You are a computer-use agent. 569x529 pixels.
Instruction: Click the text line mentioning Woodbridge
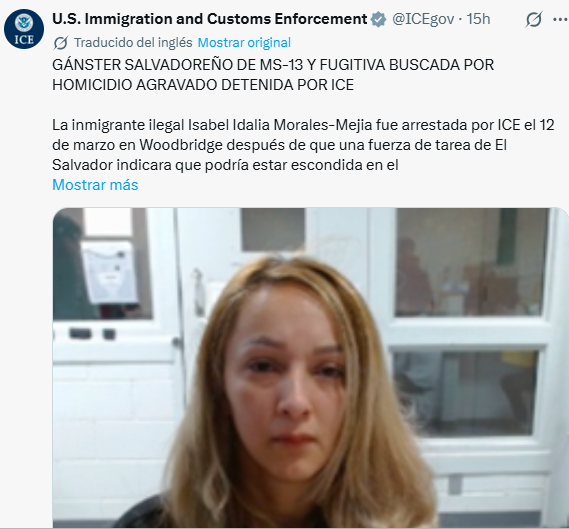point(279,145)
